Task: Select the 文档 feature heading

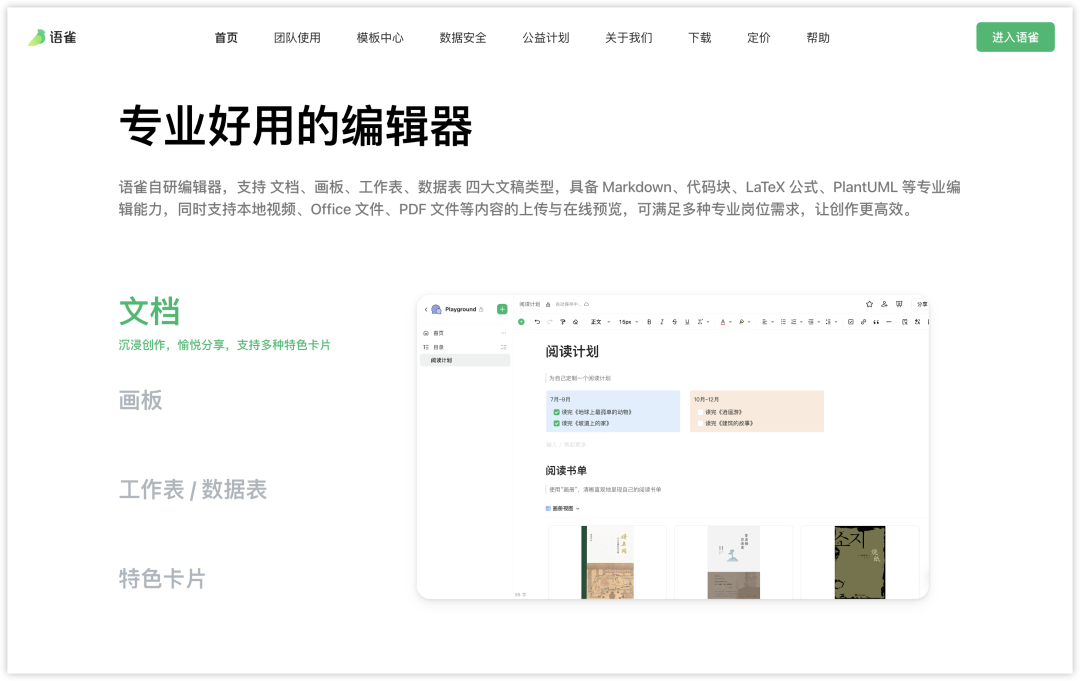Action: tap(149, 312)
